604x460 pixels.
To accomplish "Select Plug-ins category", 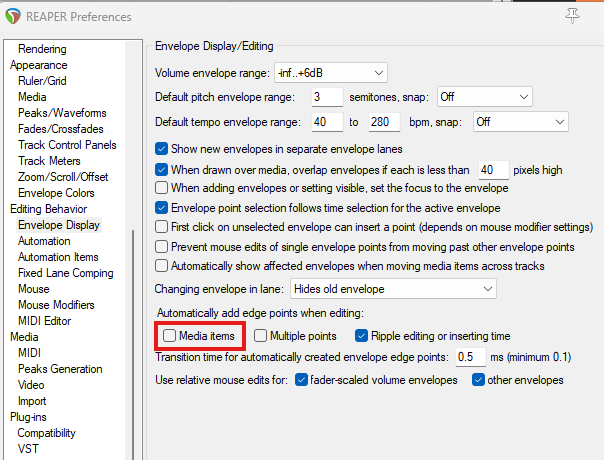I will click(29, 417).
